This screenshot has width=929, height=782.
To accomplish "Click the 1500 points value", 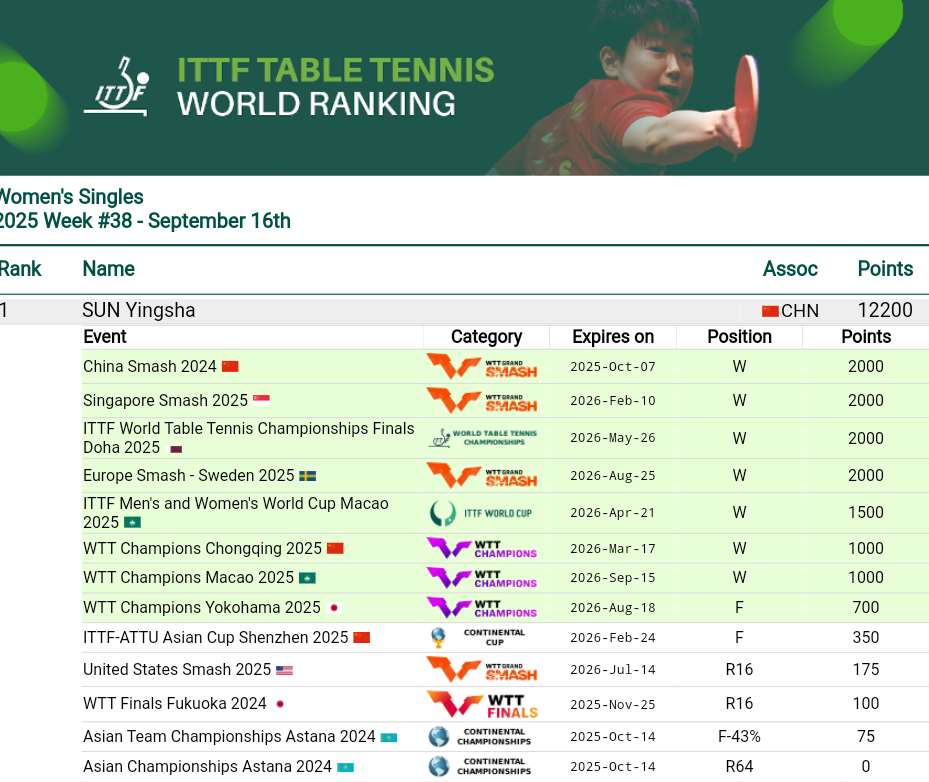I will pyautogui.click(x=866, y=512).
